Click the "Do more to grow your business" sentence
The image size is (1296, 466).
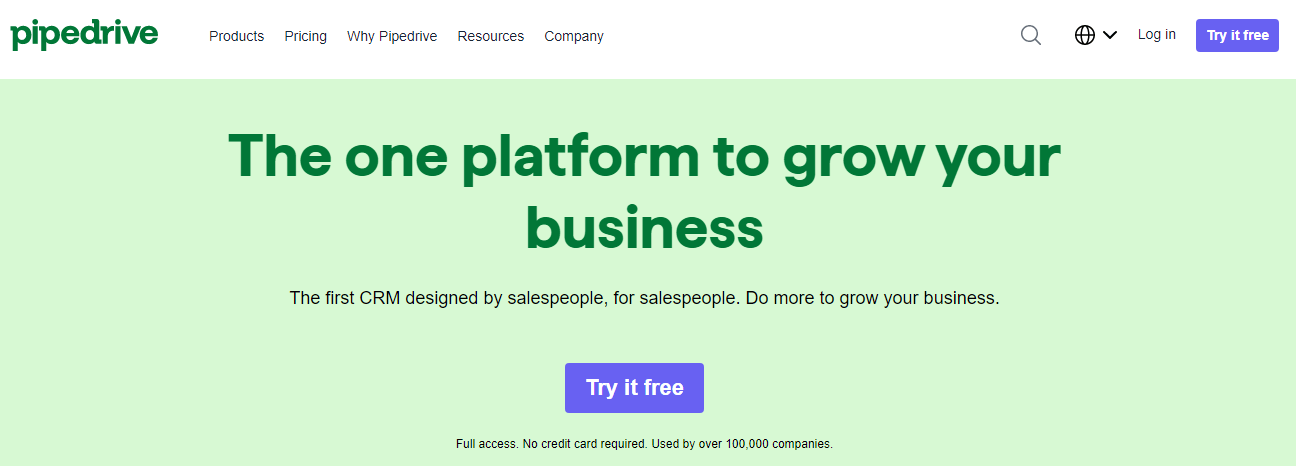873,298
